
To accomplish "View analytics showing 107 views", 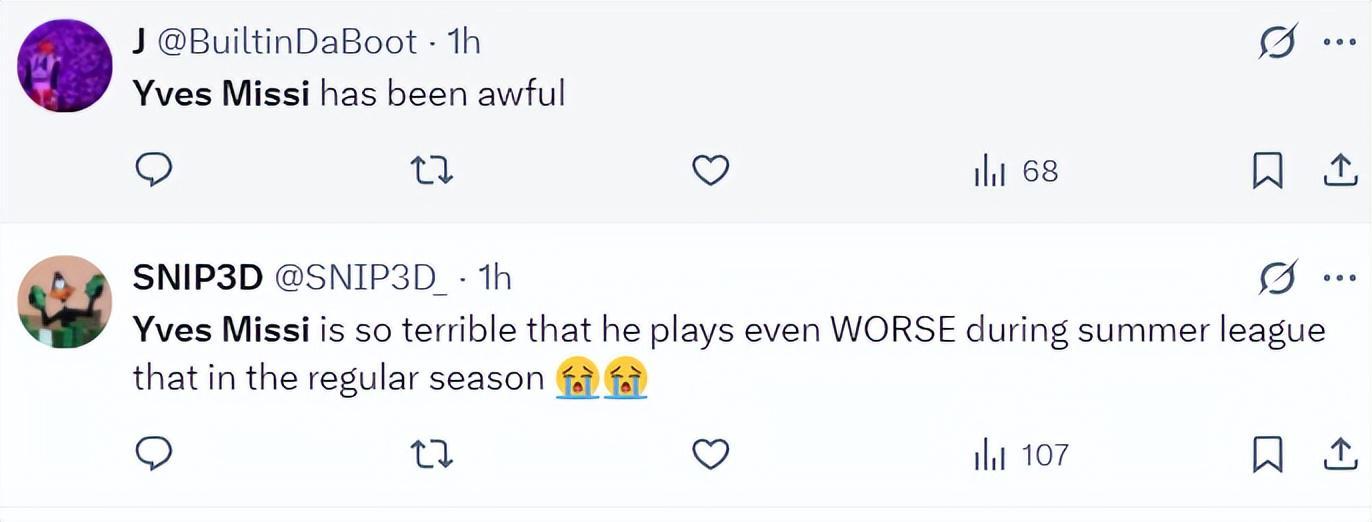I will tap(1021, 456).
